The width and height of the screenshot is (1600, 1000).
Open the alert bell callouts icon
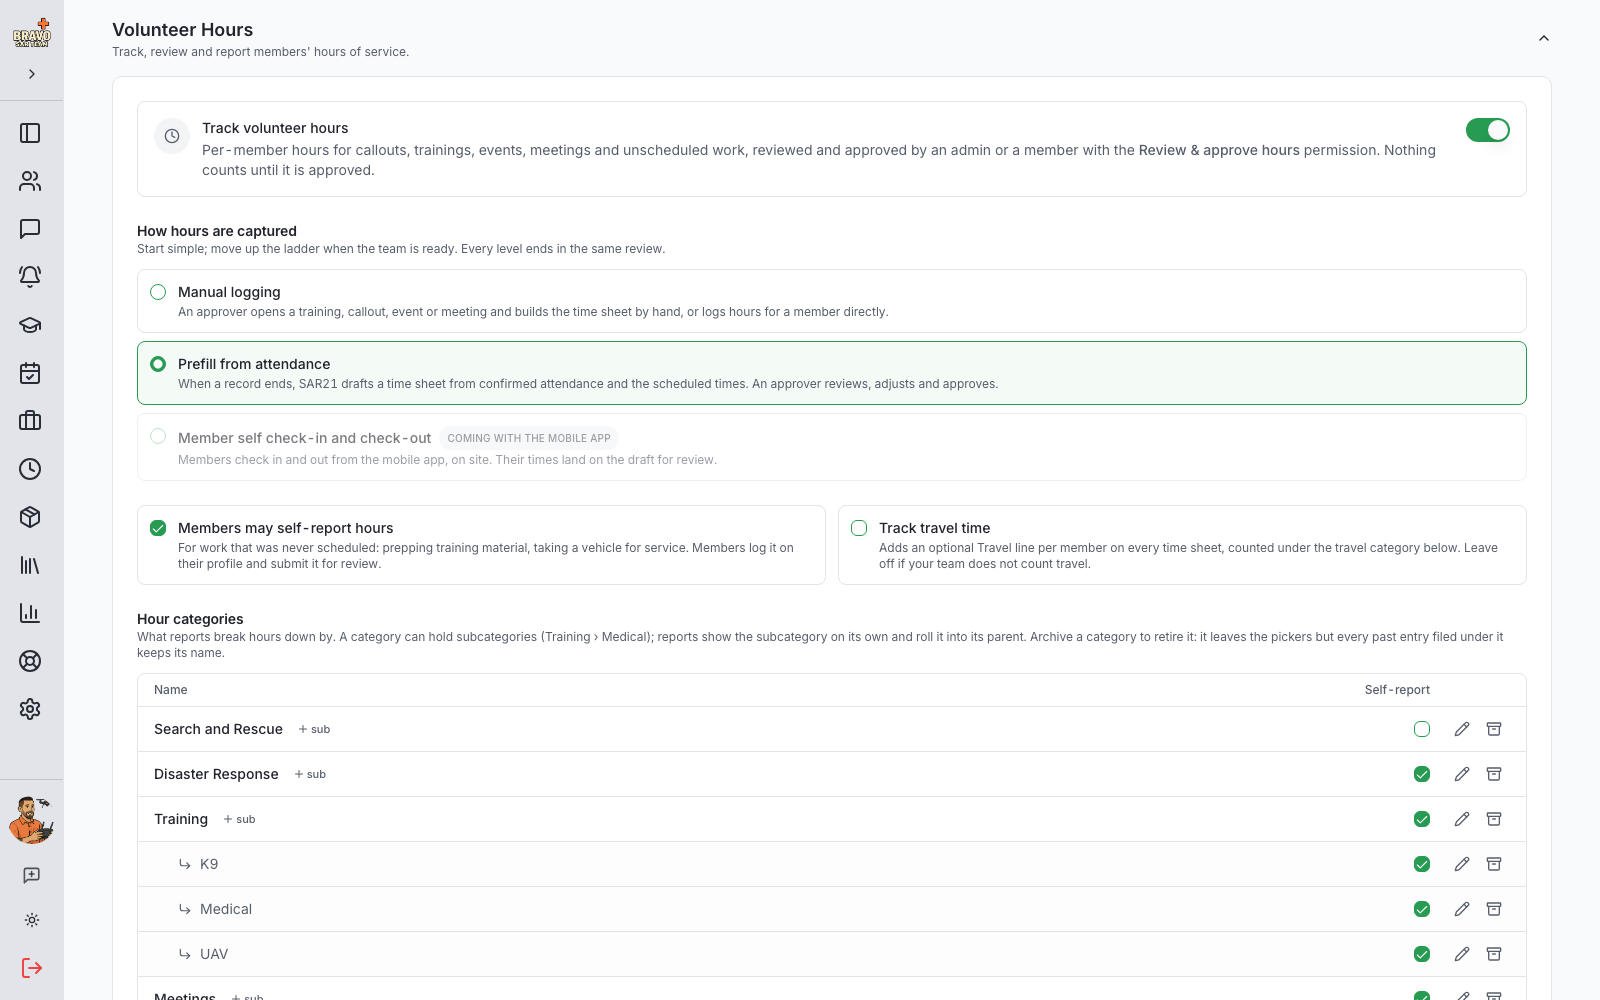[x=30, y=277]
